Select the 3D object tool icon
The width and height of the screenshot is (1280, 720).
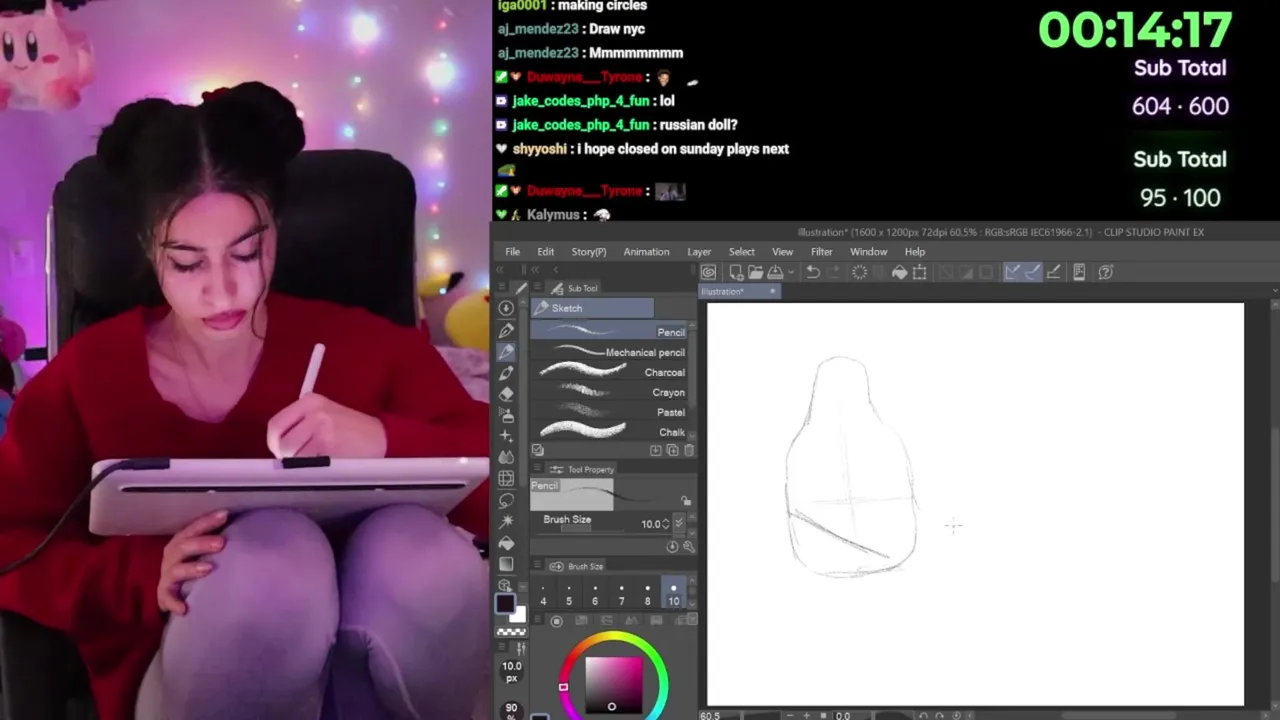(506, 585)
